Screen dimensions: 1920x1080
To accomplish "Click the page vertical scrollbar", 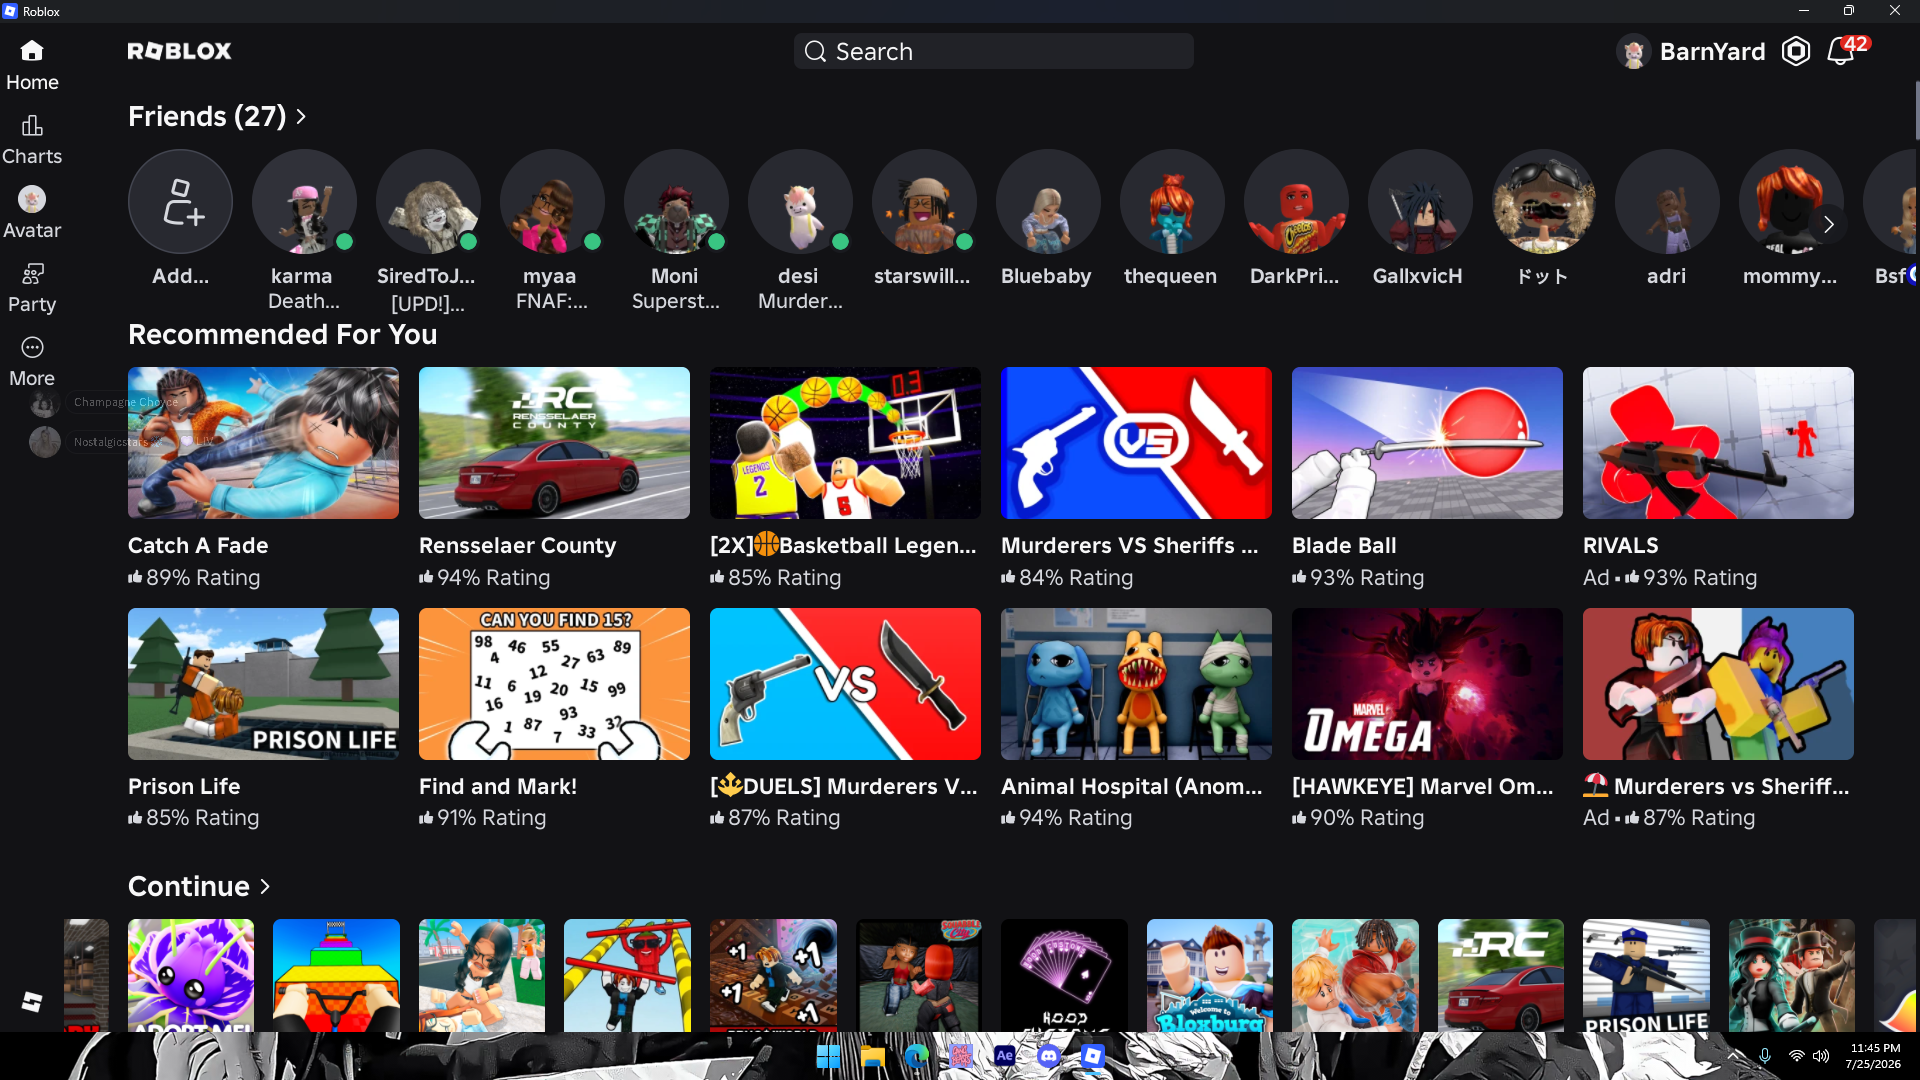I will 1916,110.
